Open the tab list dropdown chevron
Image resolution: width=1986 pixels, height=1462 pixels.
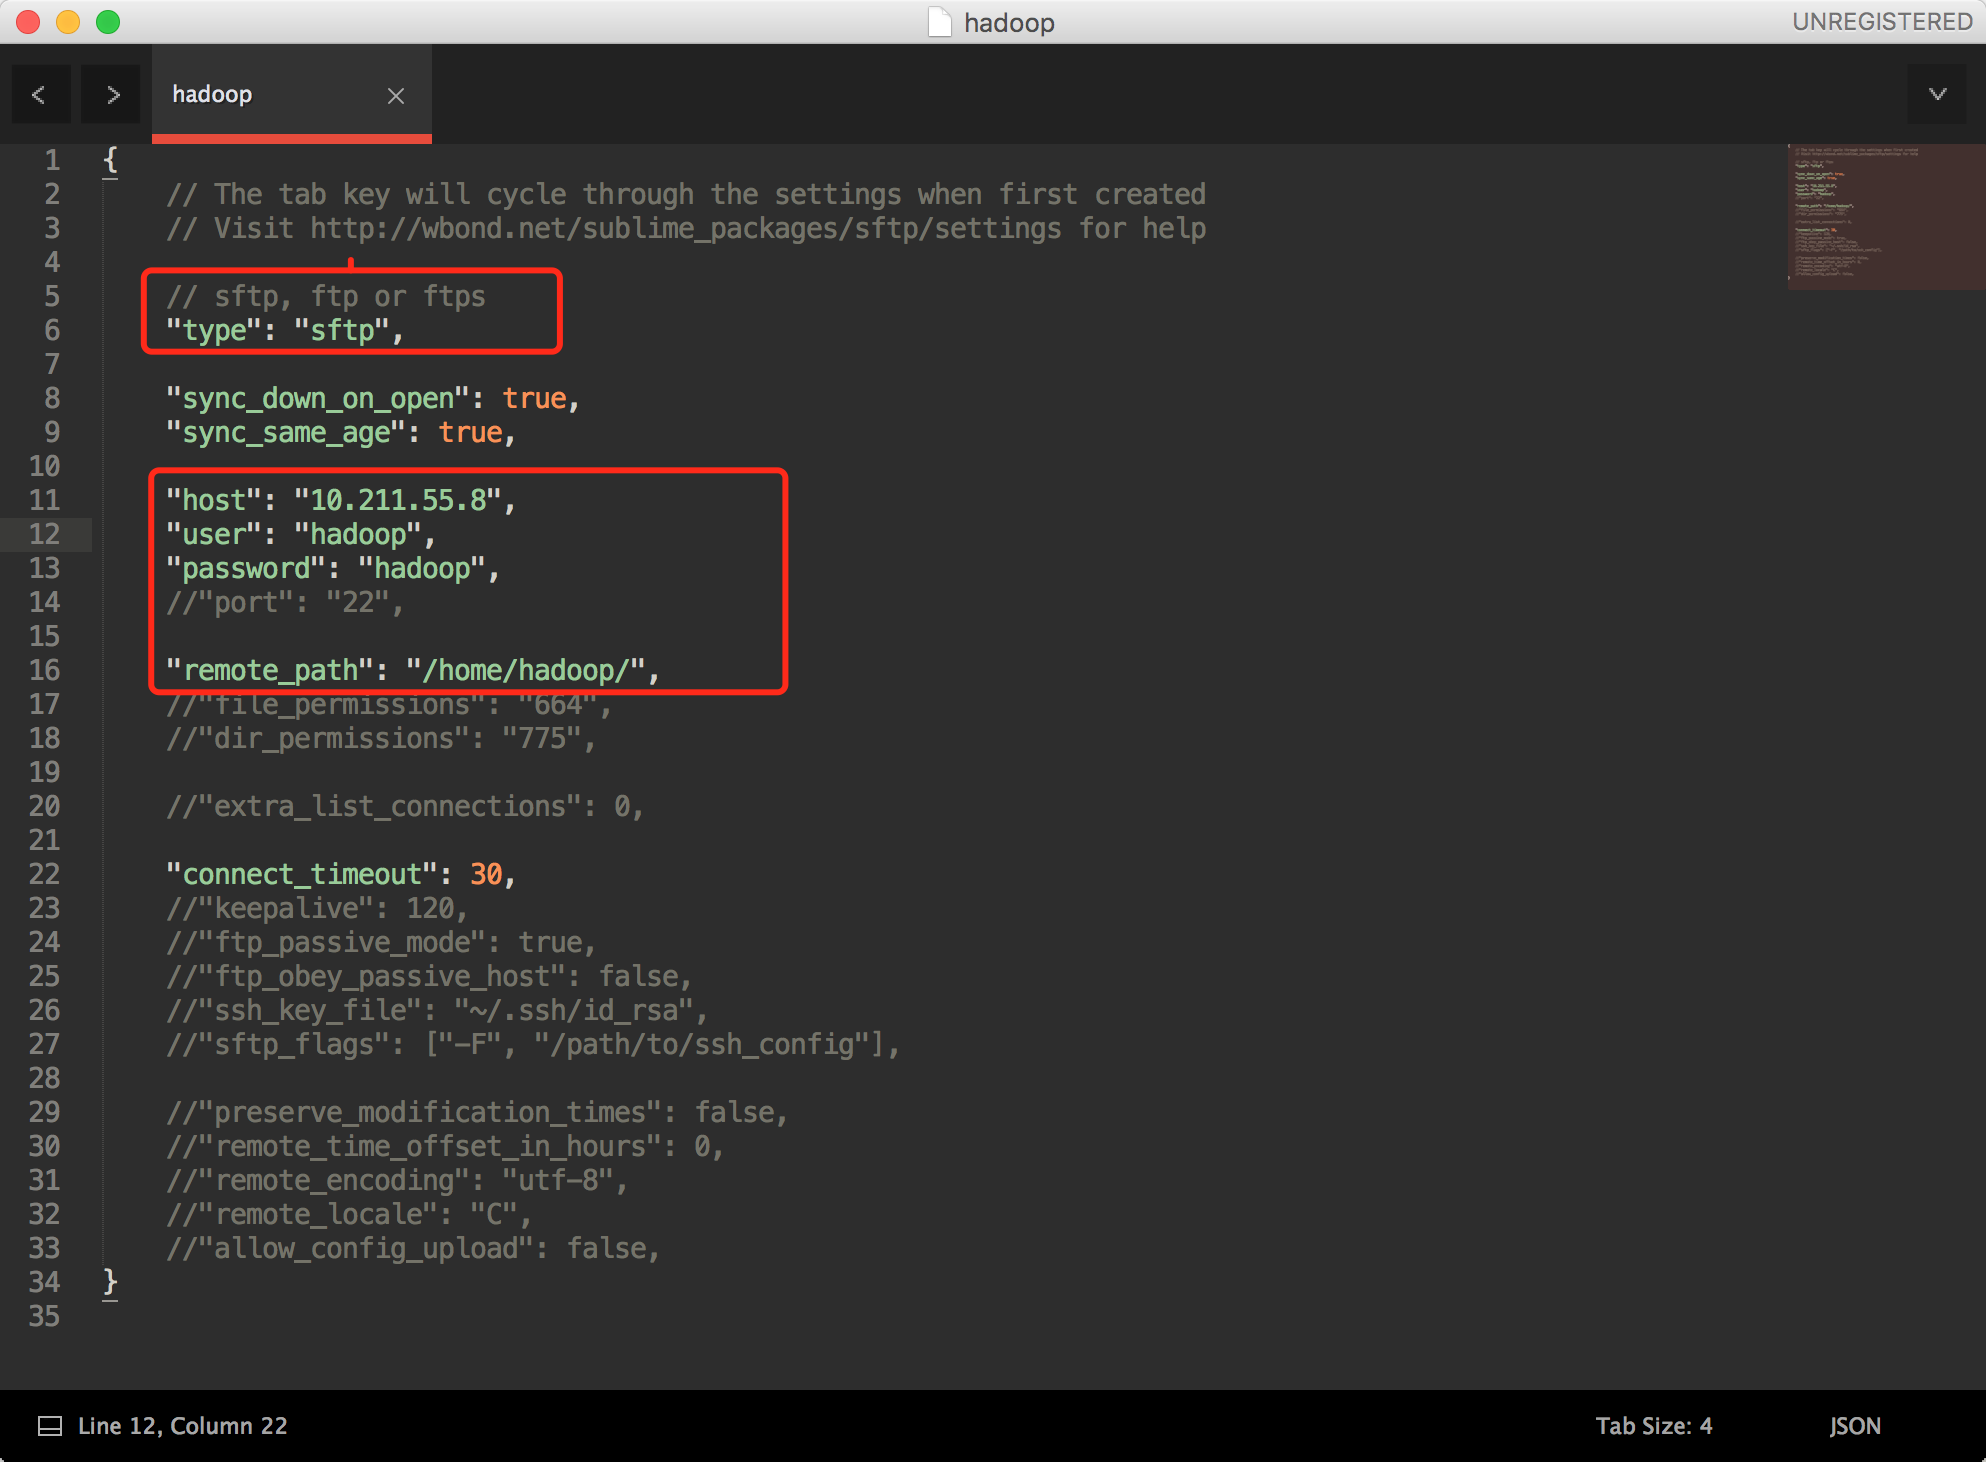pyautogui.click(x=1937, y=94)
